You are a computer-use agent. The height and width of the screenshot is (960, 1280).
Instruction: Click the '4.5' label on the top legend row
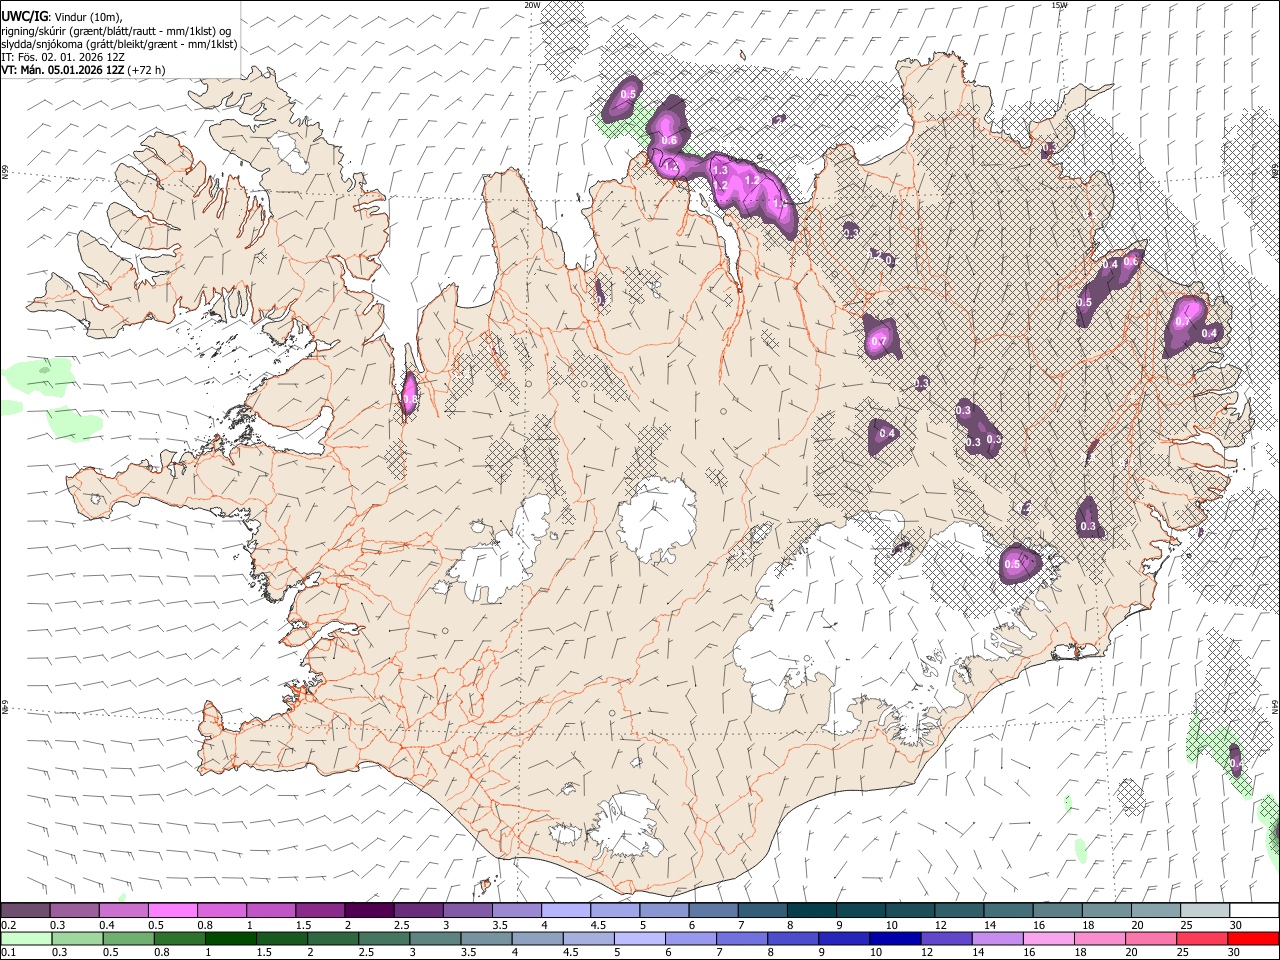598,926
